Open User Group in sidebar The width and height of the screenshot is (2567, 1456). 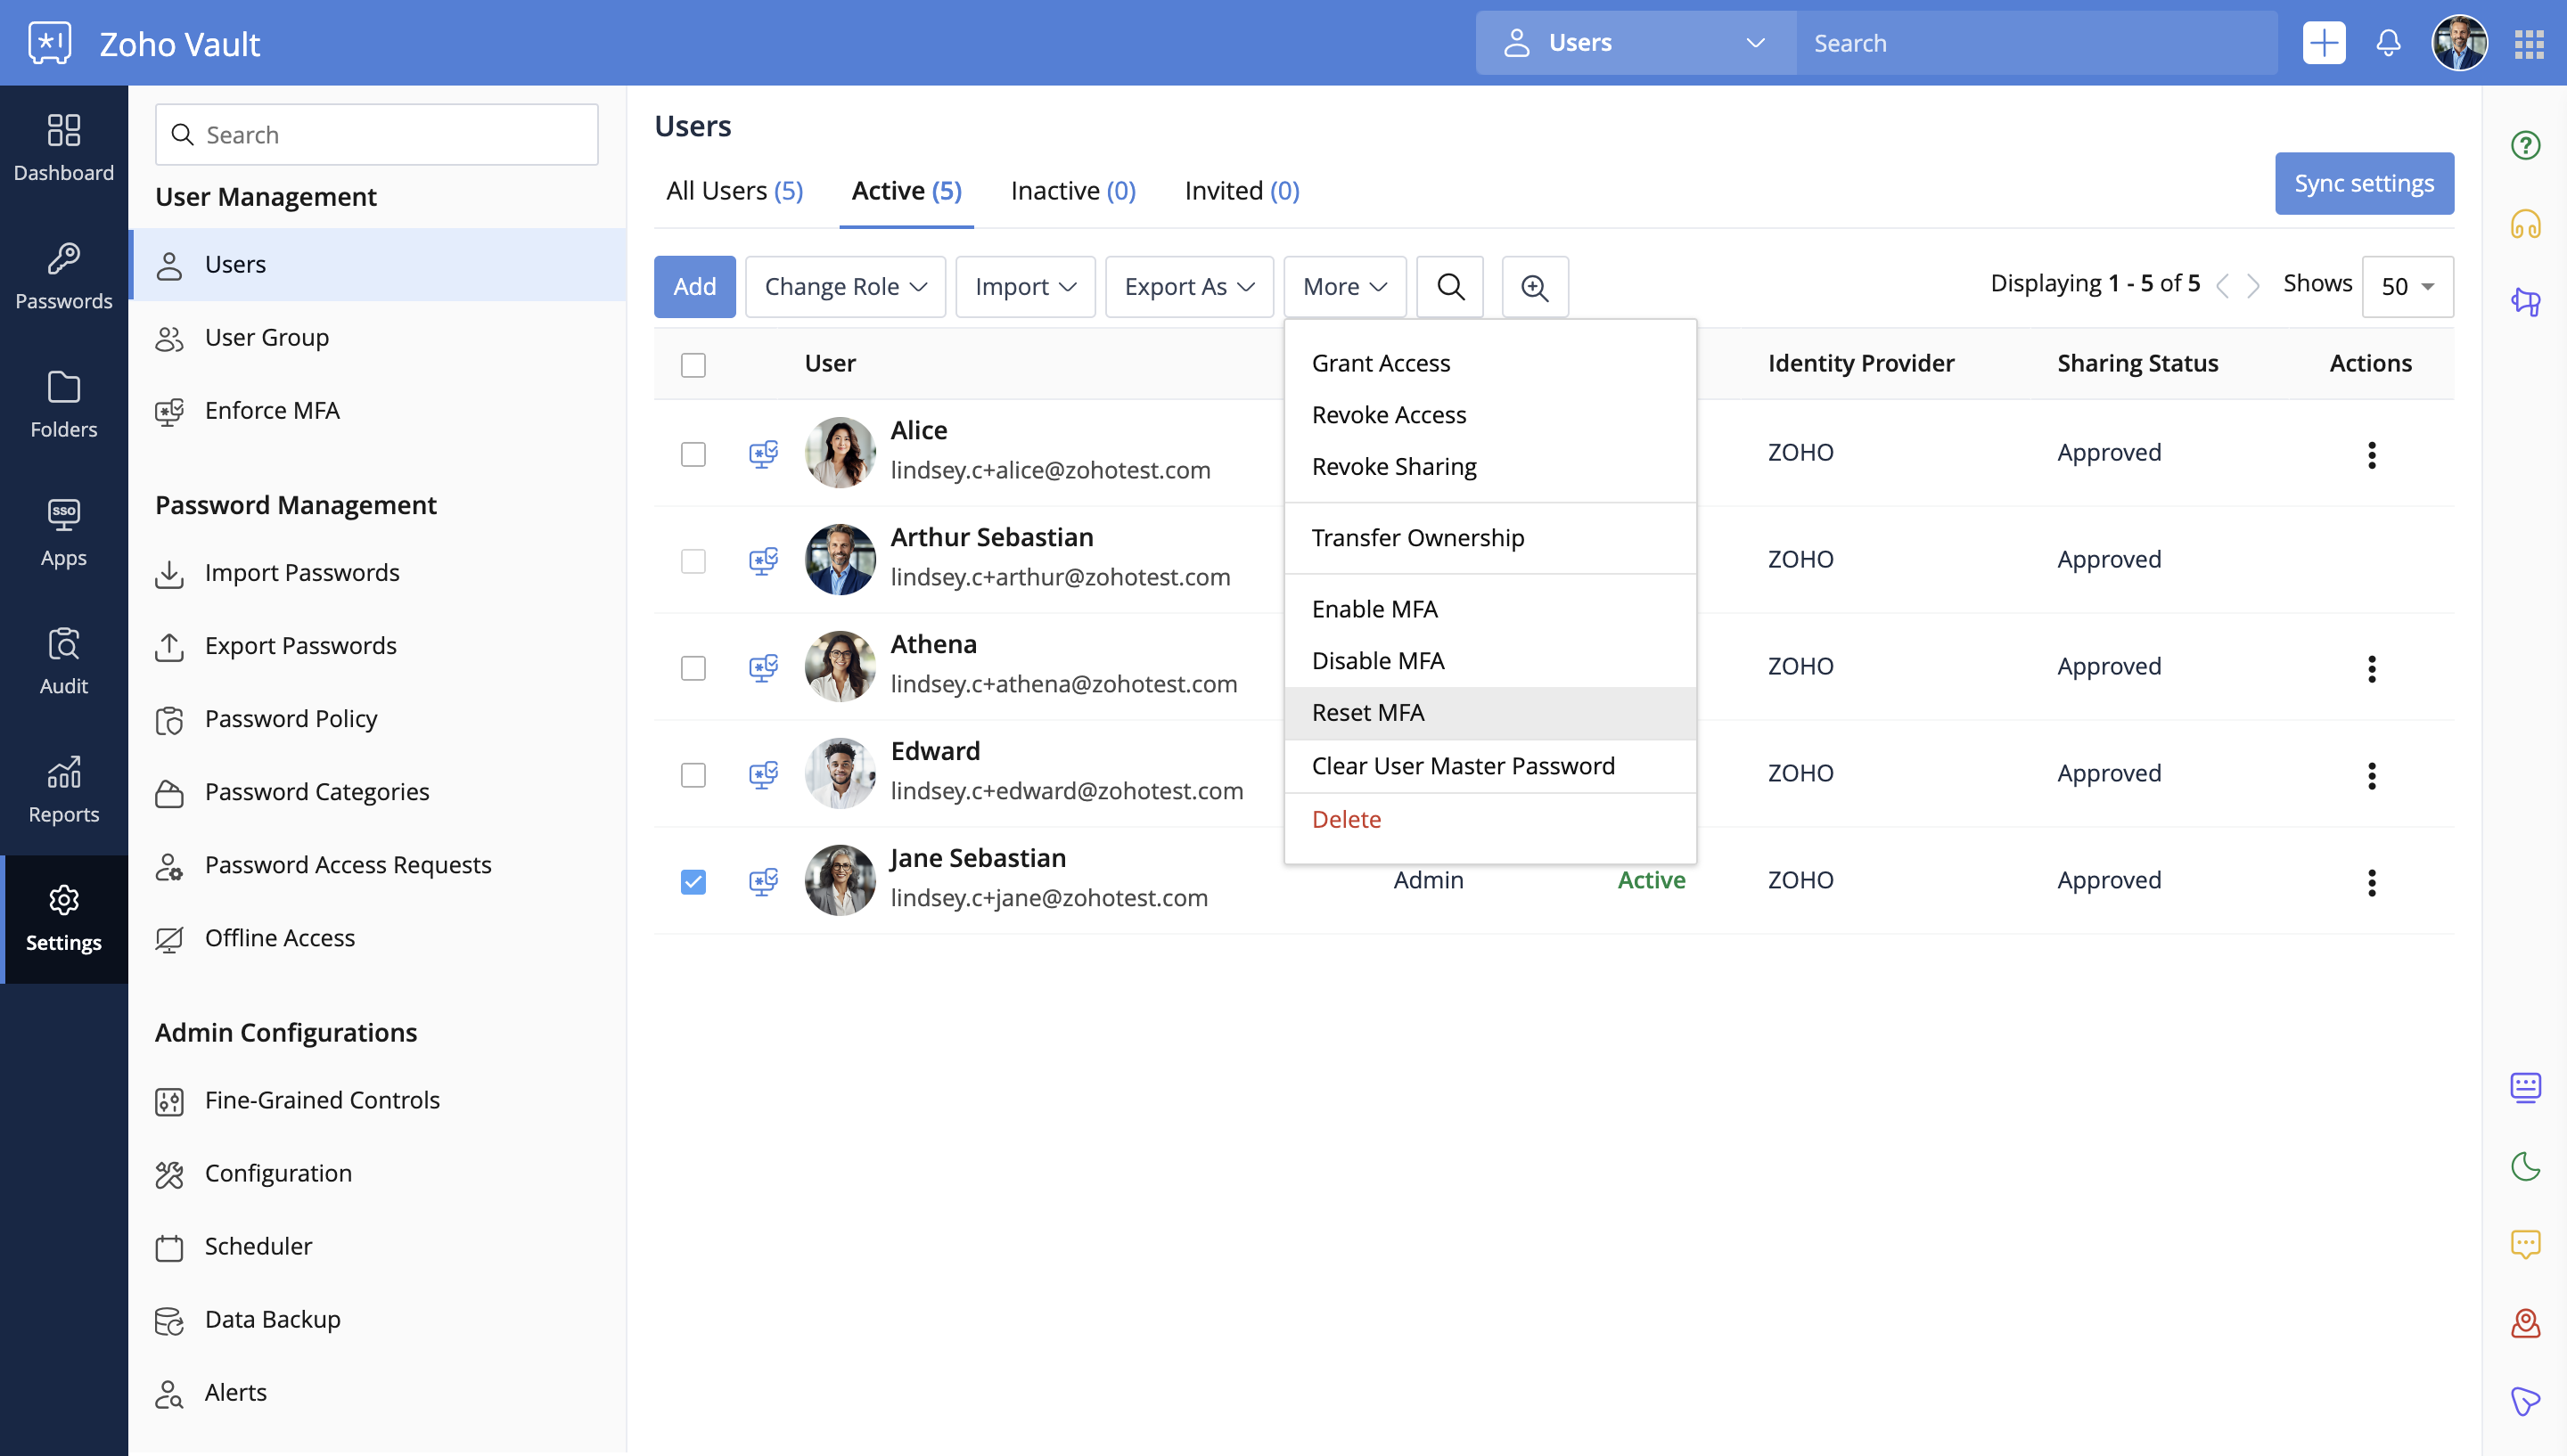coord(377,337)
